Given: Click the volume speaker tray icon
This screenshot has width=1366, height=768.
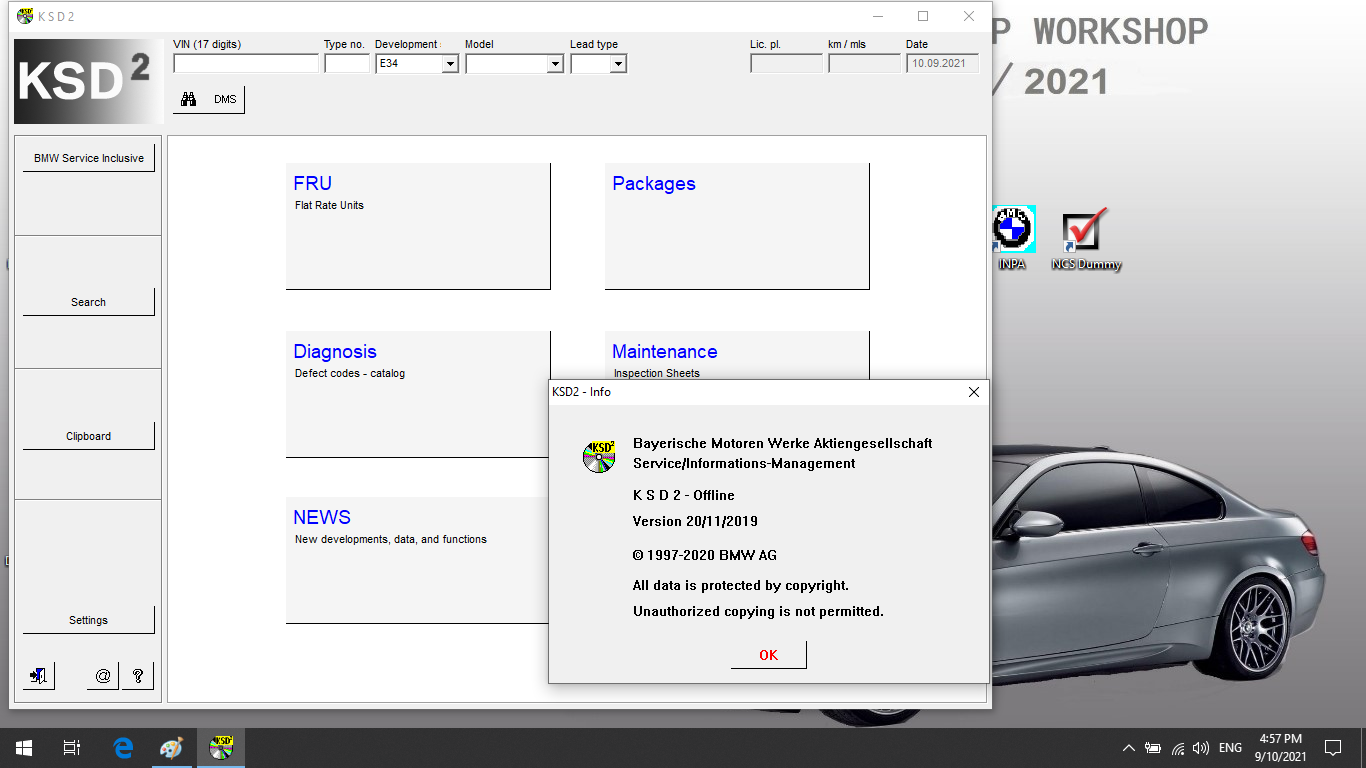Looking at the screenshot, I should [1201, 748].
